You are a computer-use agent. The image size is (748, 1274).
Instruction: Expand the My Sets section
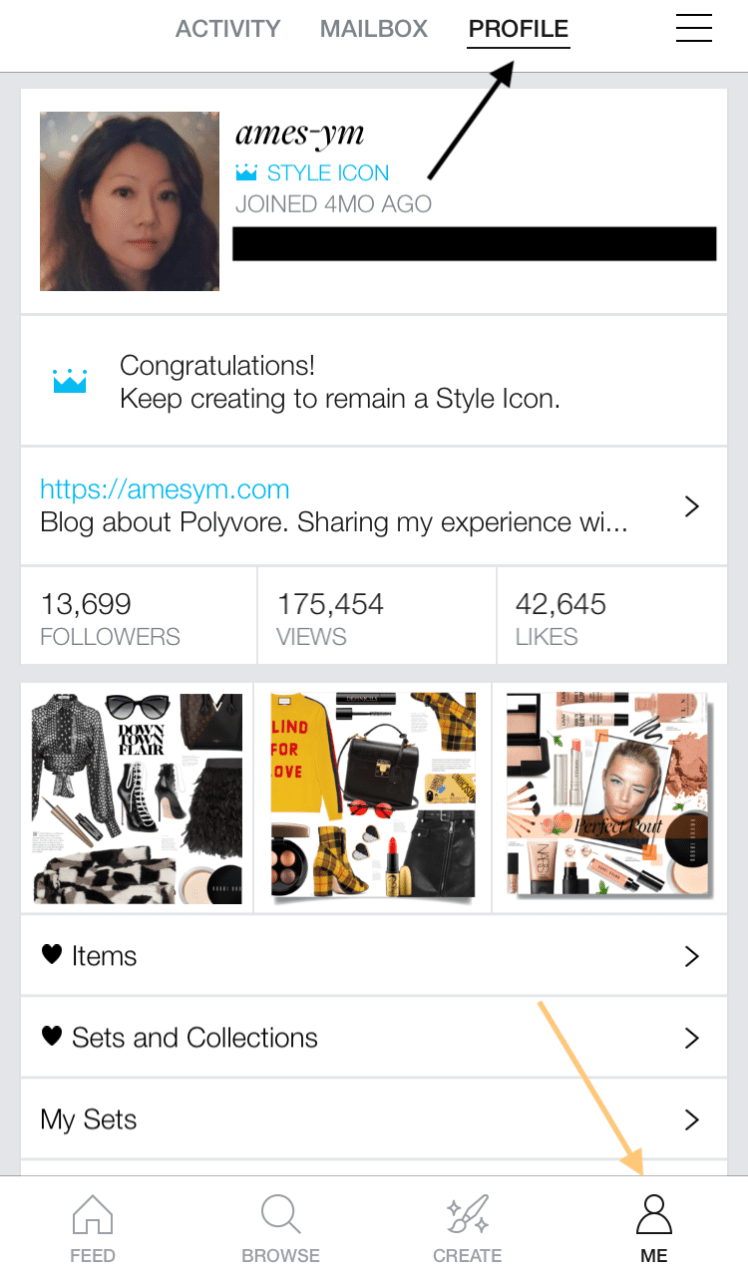pyautogui.click(x=692, y=1119)
